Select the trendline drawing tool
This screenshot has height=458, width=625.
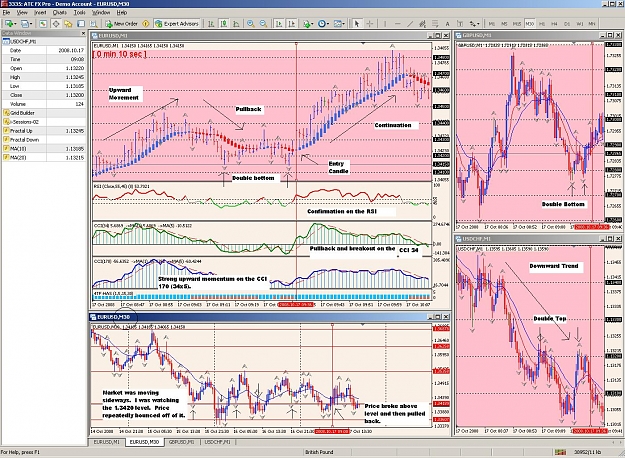[x=410, y=24]
